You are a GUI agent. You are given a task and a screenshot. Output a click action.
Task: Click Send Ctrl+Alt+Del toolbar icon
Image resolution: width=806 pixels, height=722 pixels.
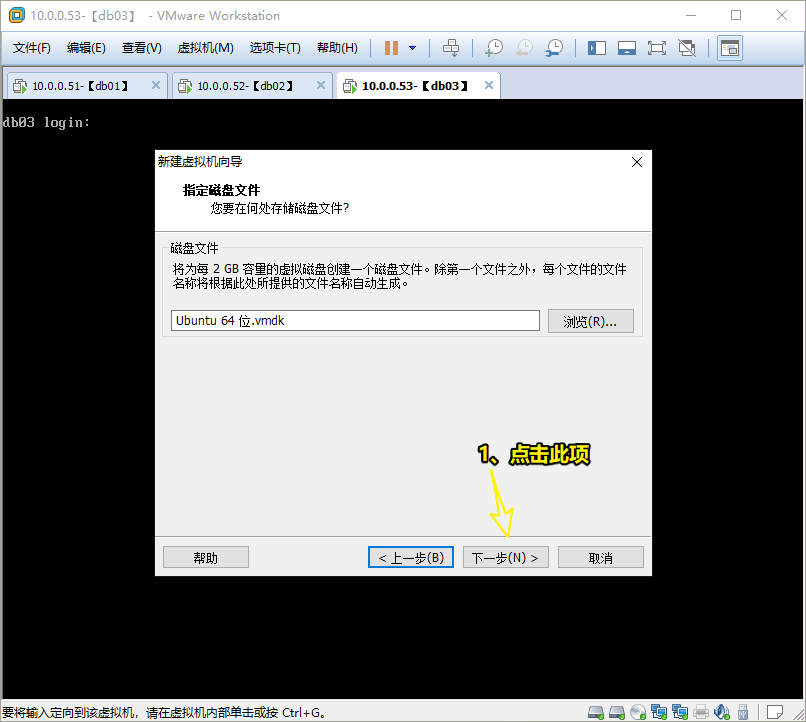click(x=451, y=48)
